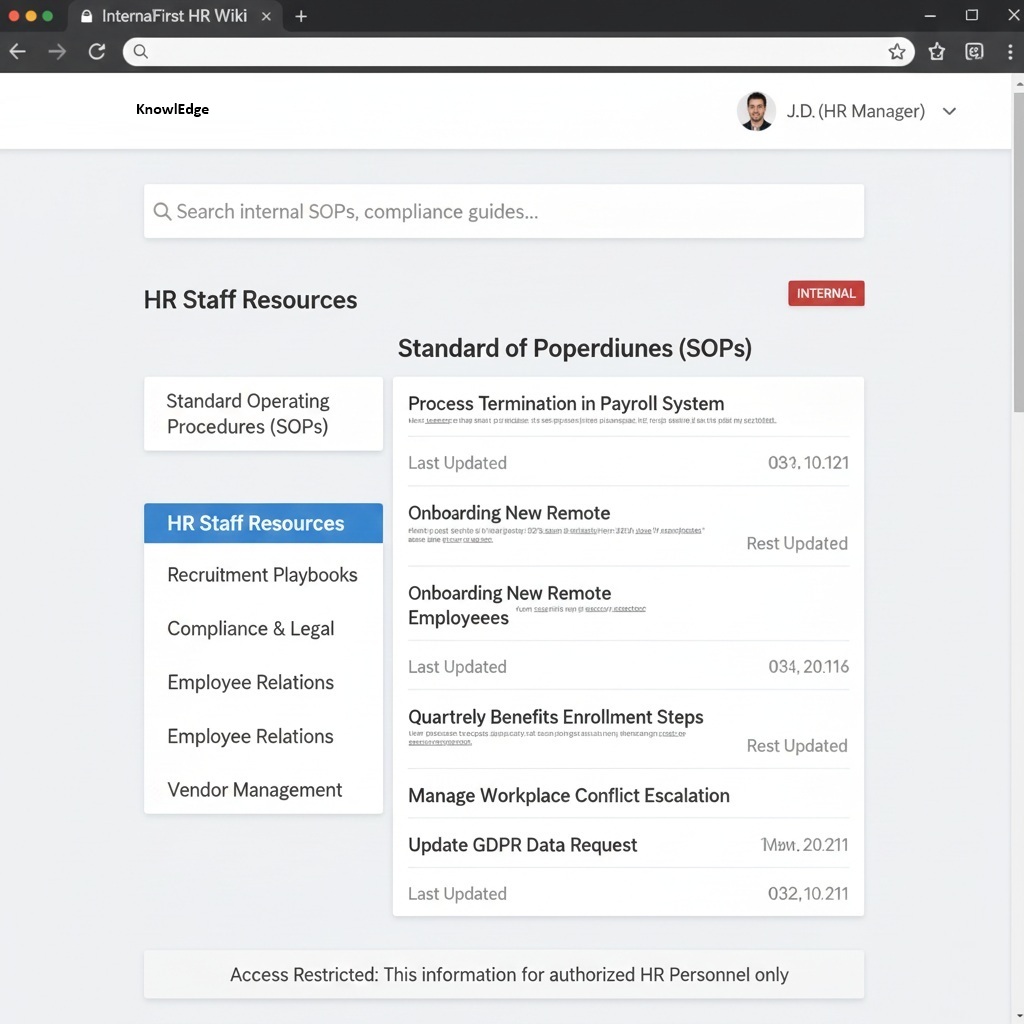Open Update GDPR Data Request article
Image resolution: width=1024 pixels, height=1024 pixels.
[522, 845]
